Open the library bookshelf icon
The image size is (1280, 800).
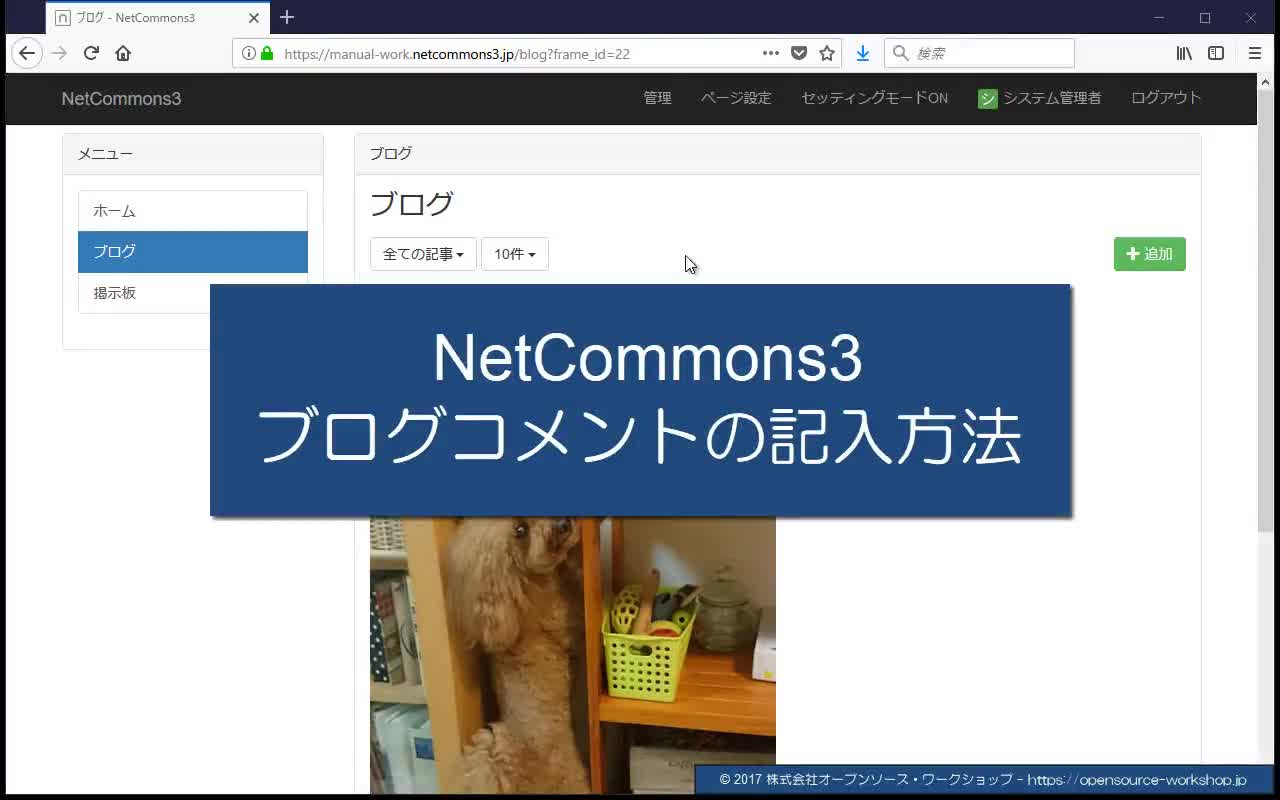coord(1184,53)
